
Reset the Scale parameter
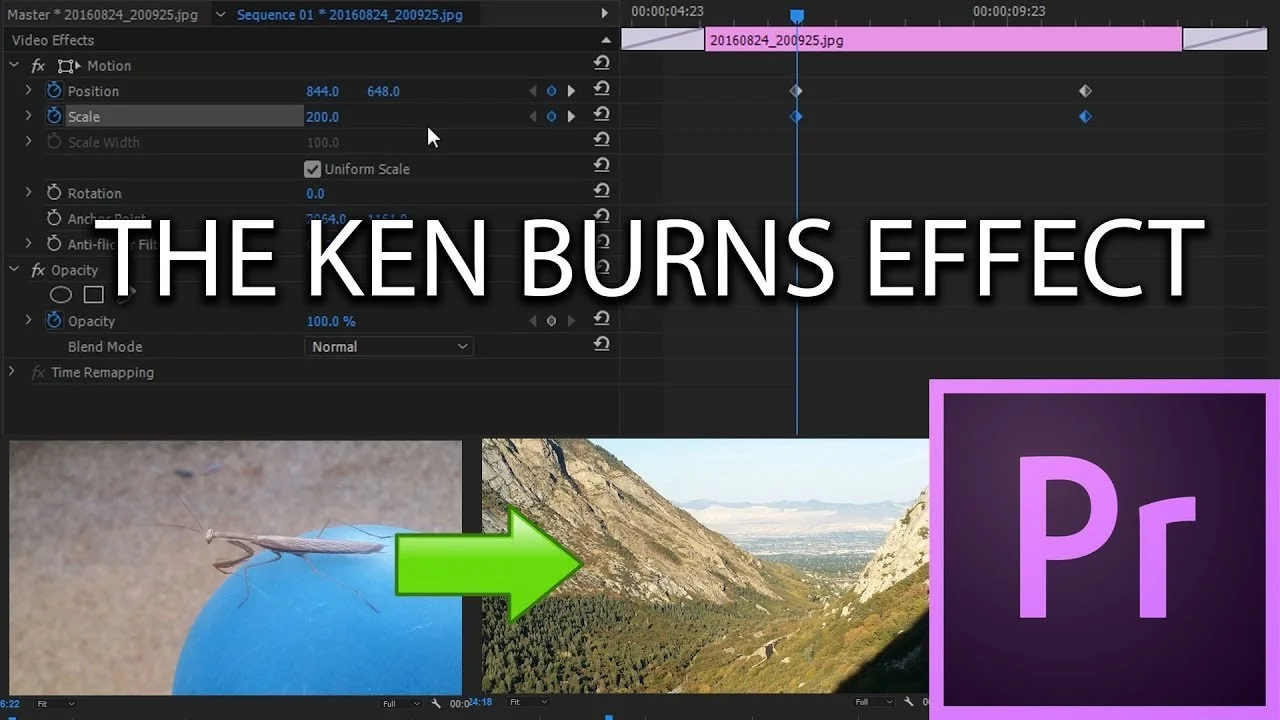tap(601, 114)
